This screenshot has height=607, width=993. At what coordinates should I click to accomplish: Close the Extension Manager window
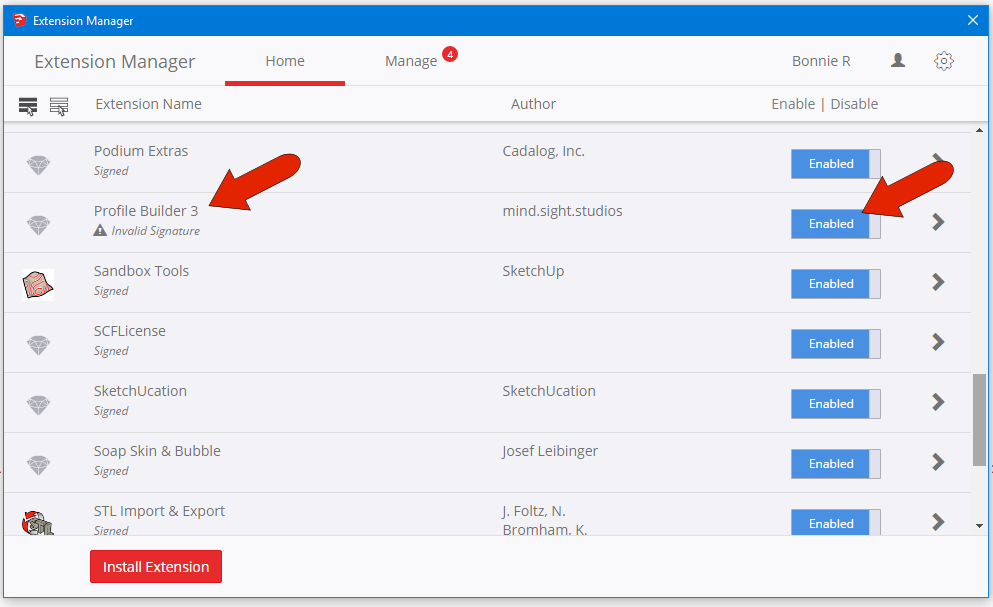pyautogui.click(x=973, y=20)
